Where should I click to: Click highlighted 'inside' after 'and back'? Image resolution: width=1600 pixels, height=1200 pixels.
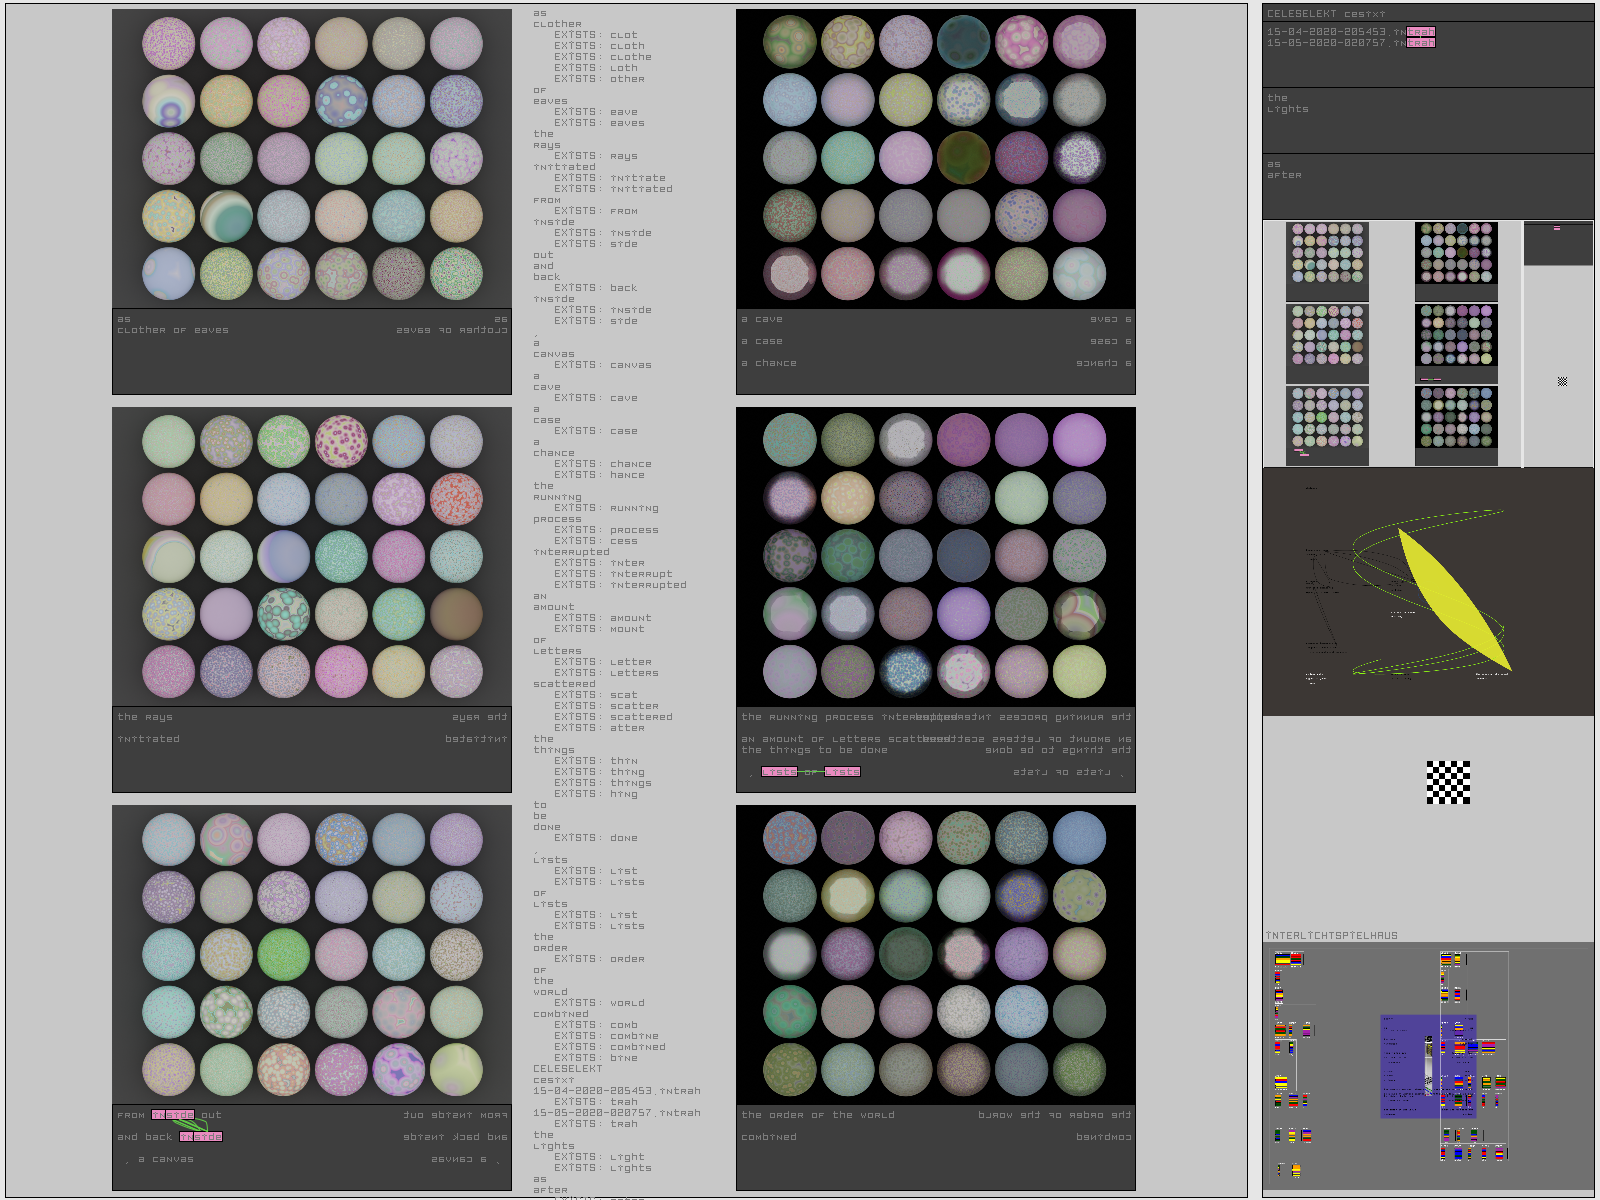(x=201, y=1137)
